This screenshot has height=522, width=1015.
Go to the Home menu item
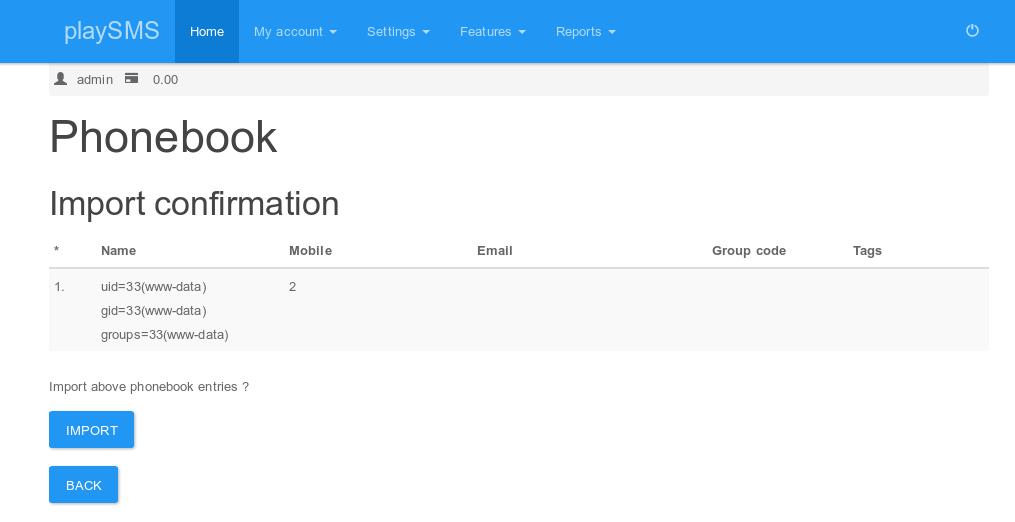[207, 32]
